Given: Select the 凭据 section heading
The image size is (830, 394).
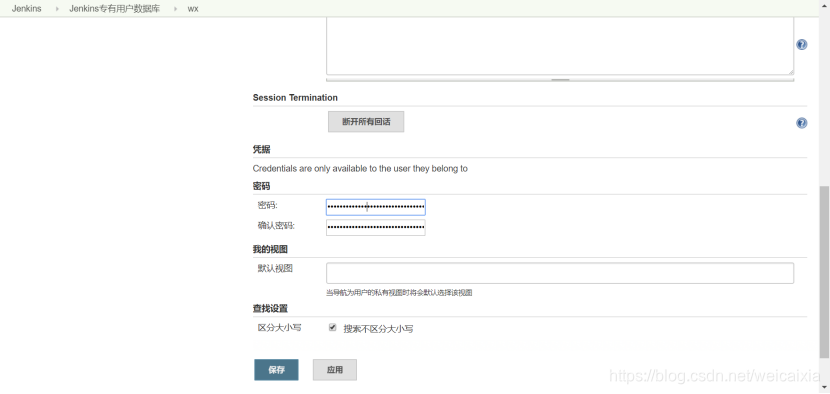Looking at the screenshot, I should tap(261, 149).
